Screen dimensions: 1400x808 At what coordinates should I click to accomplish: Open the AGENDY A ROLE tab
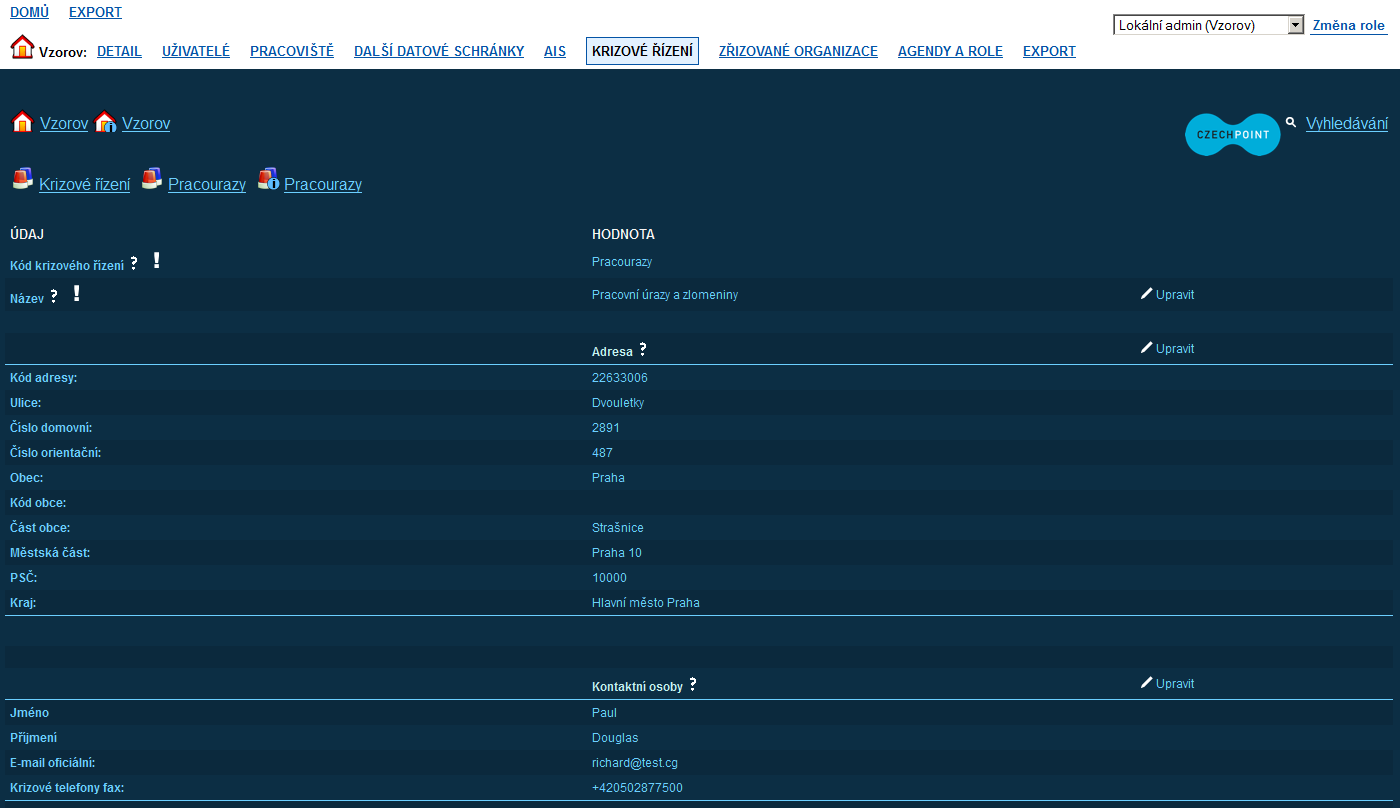click(x=950, y=51)
